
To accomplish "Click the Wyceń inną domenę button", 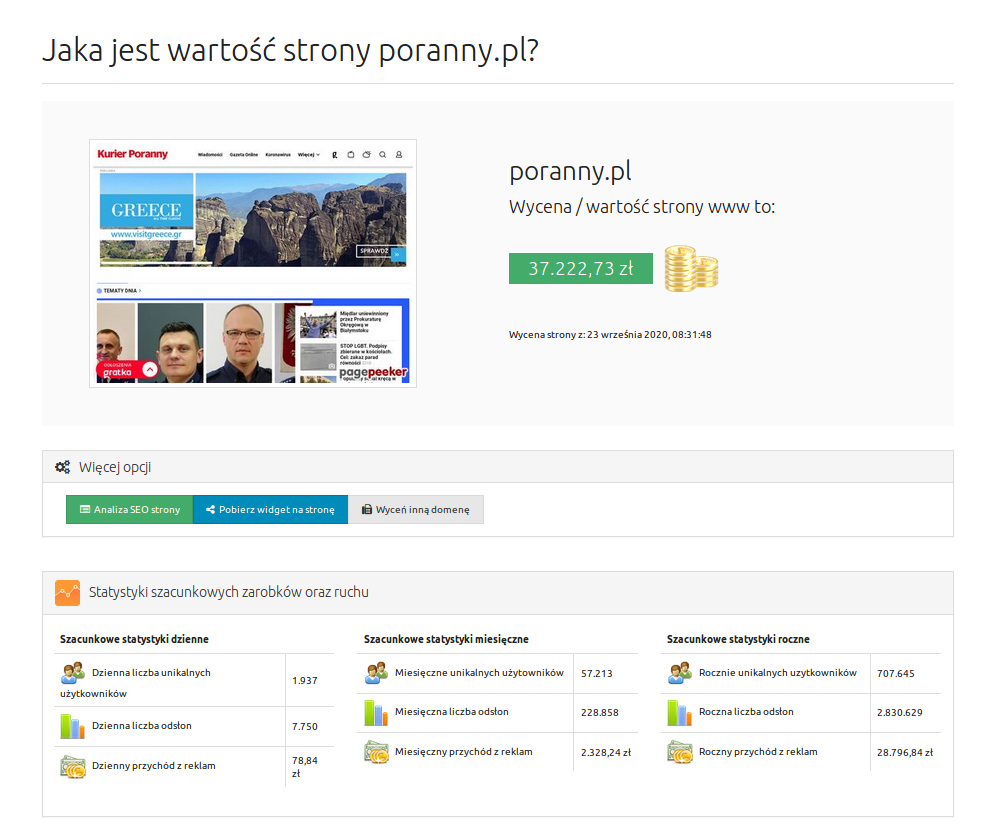I will (x=416, y=510).
